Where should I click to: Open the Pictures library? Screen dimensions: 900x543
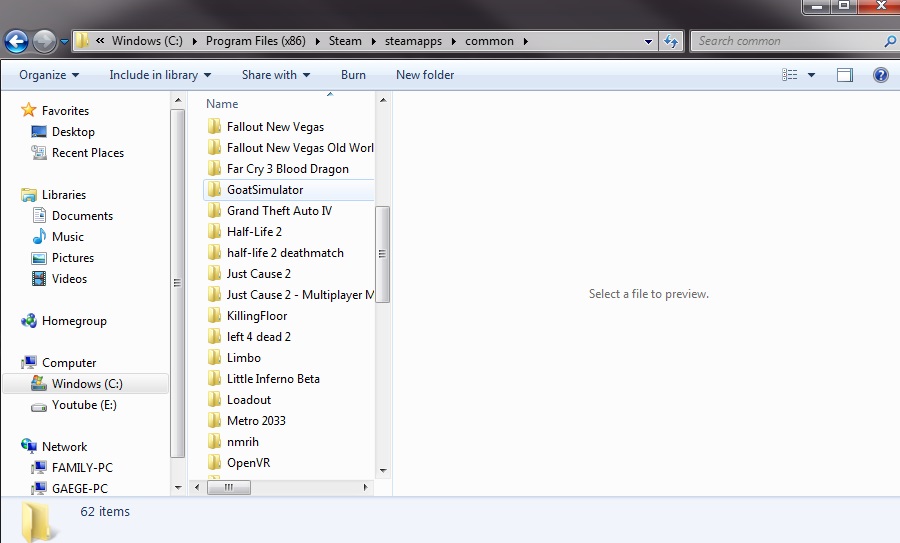coord(72,258)
